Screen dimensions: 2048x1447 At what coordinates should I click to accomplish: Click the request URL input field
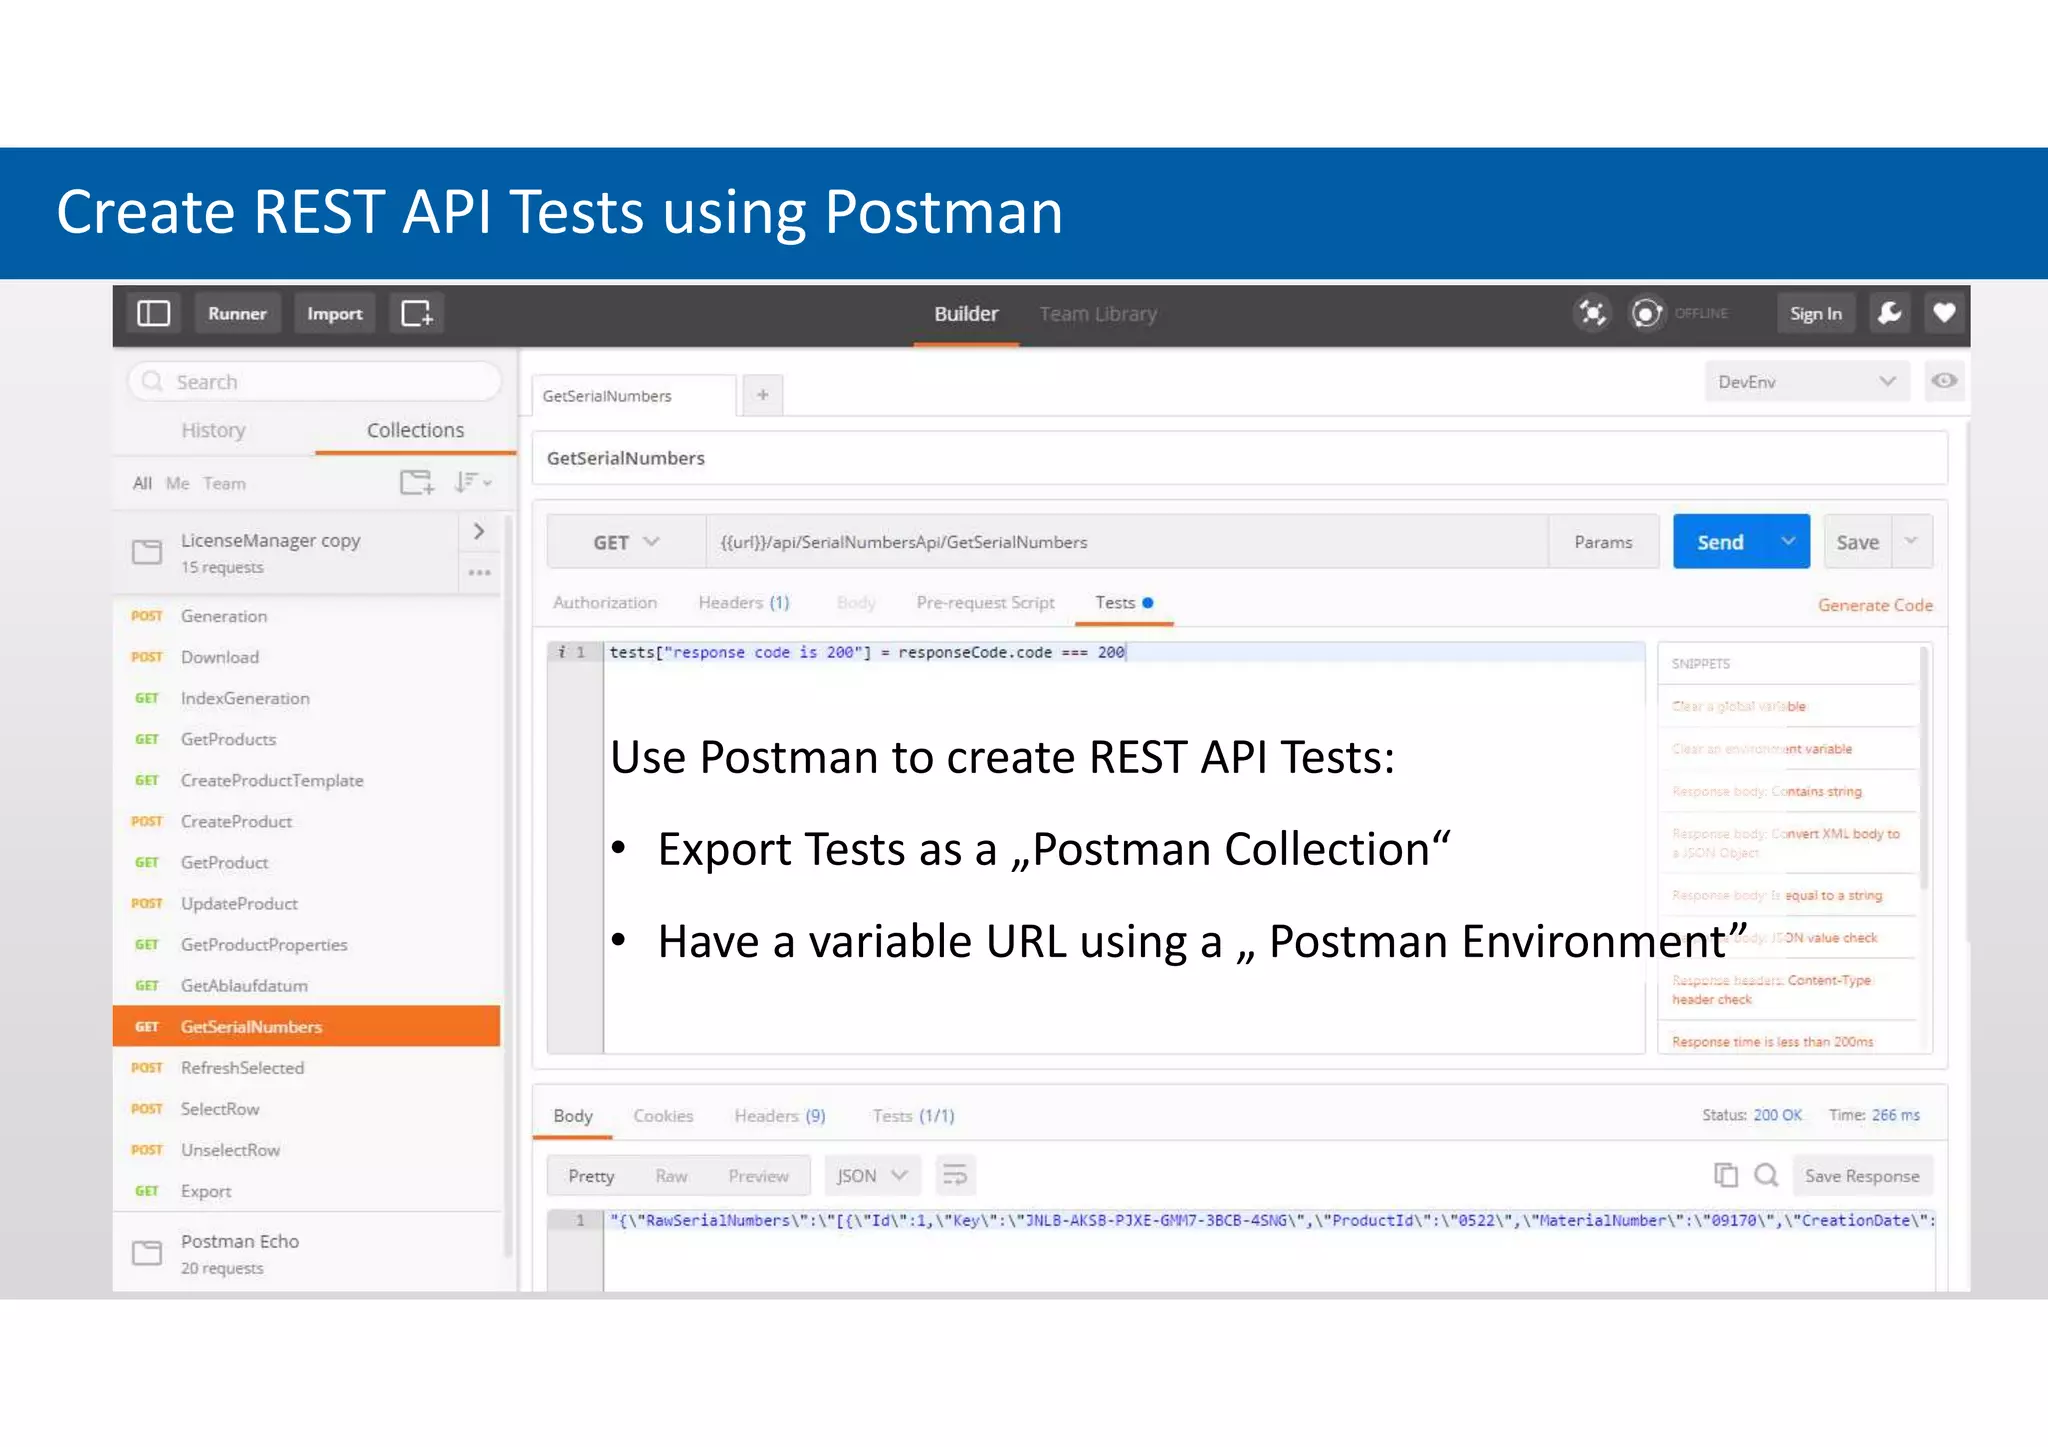click(1127, 541)
